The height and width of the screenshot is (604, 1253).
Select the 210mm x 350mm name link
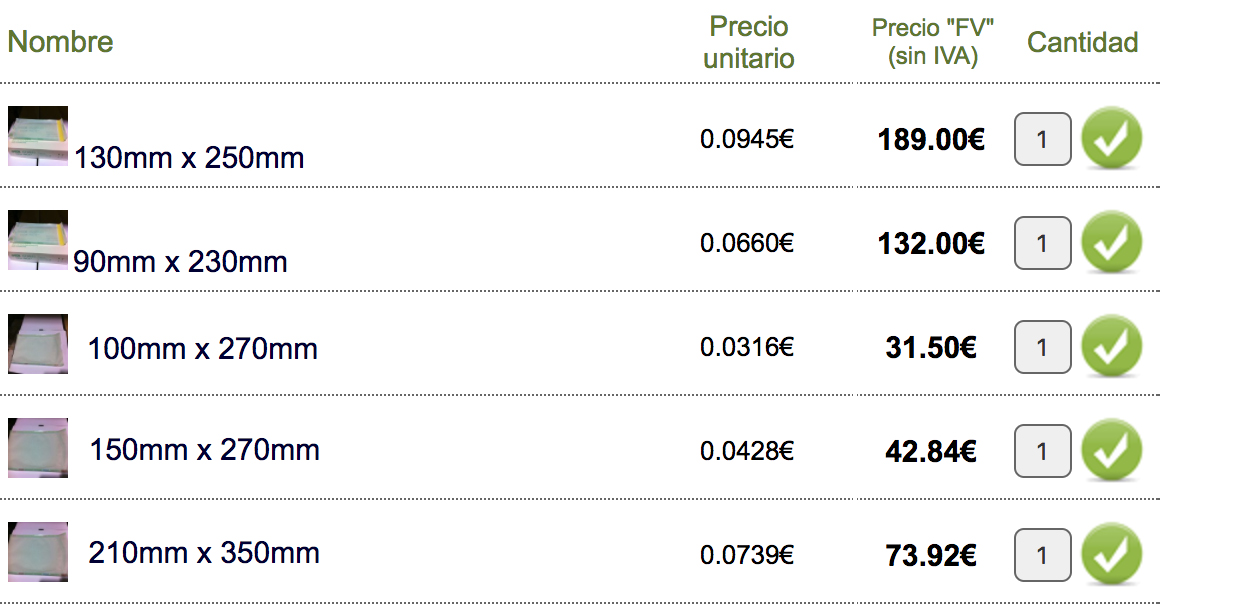tap(204, 553)
